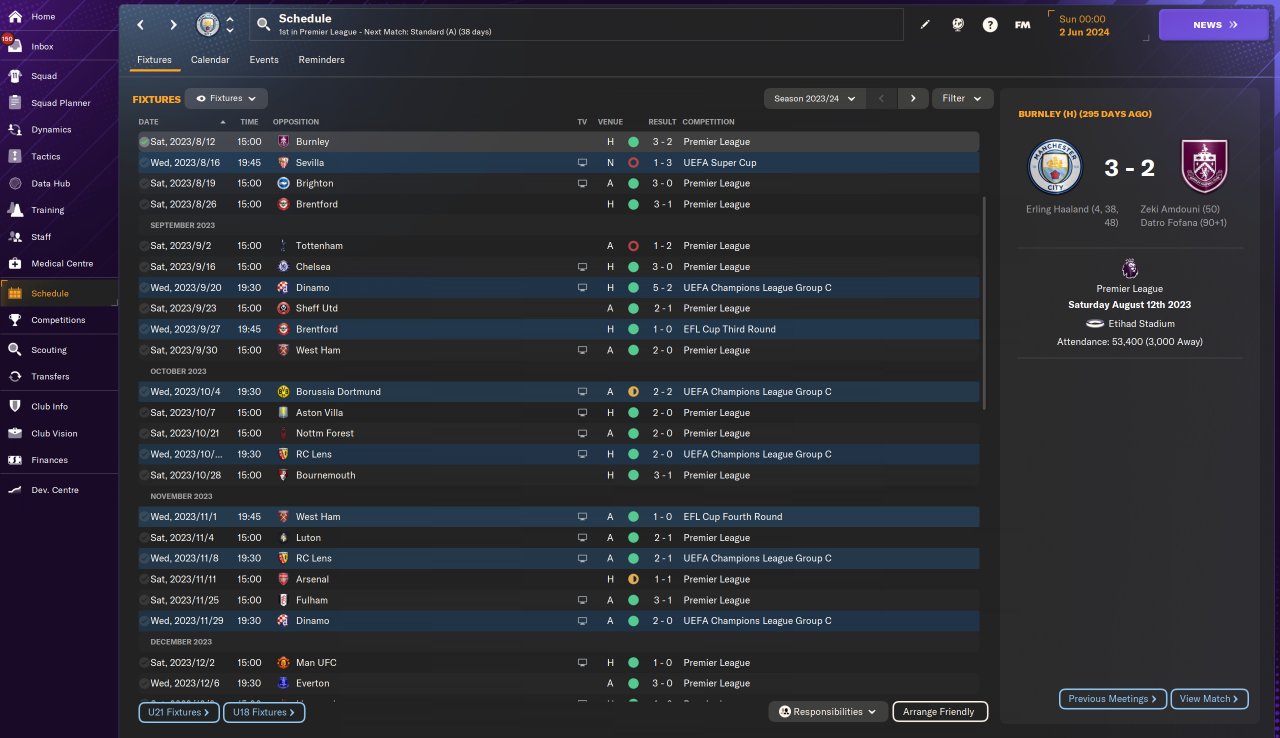Expand the Filter dropdown

tap(962, 98)
